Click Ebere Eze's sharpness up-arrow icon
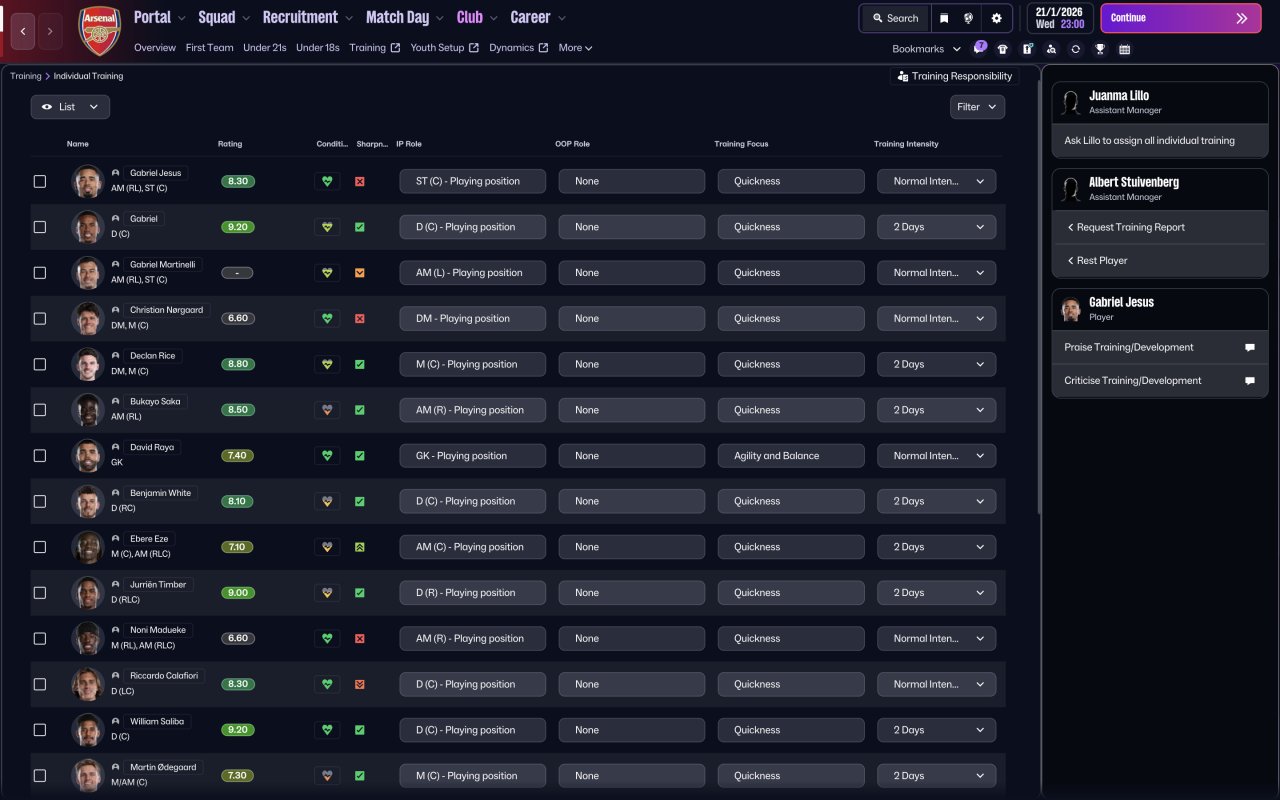 point(360,547)
